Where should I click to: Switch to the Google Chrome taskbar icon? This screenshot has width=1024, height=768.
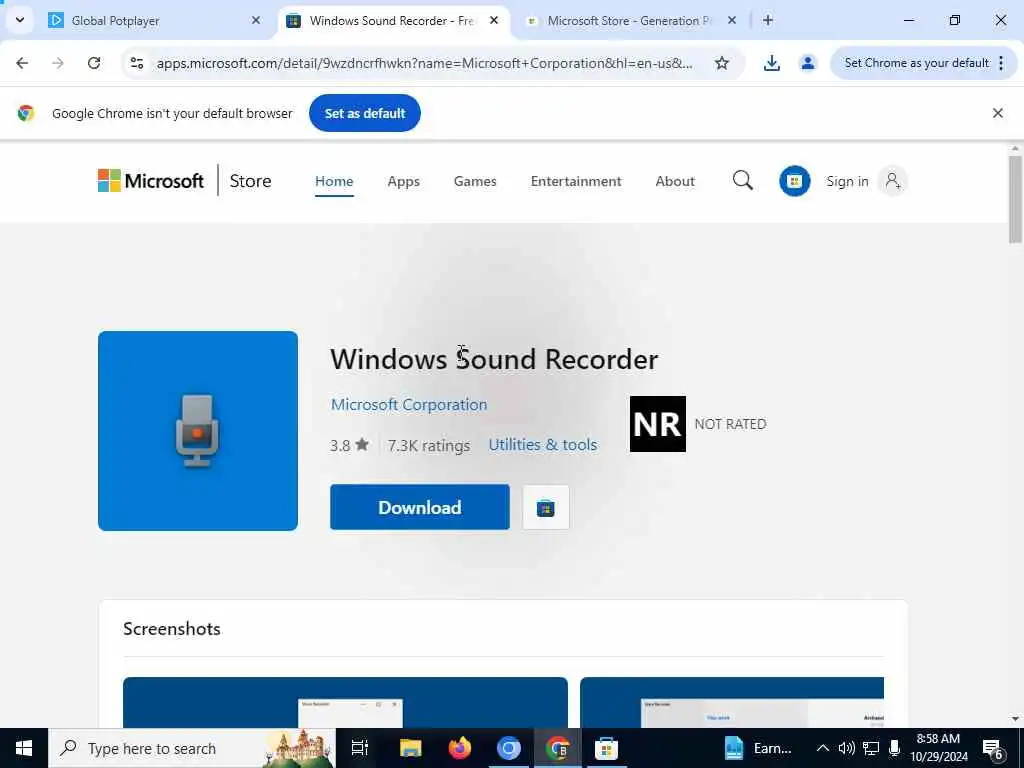(x=558, y=748)
